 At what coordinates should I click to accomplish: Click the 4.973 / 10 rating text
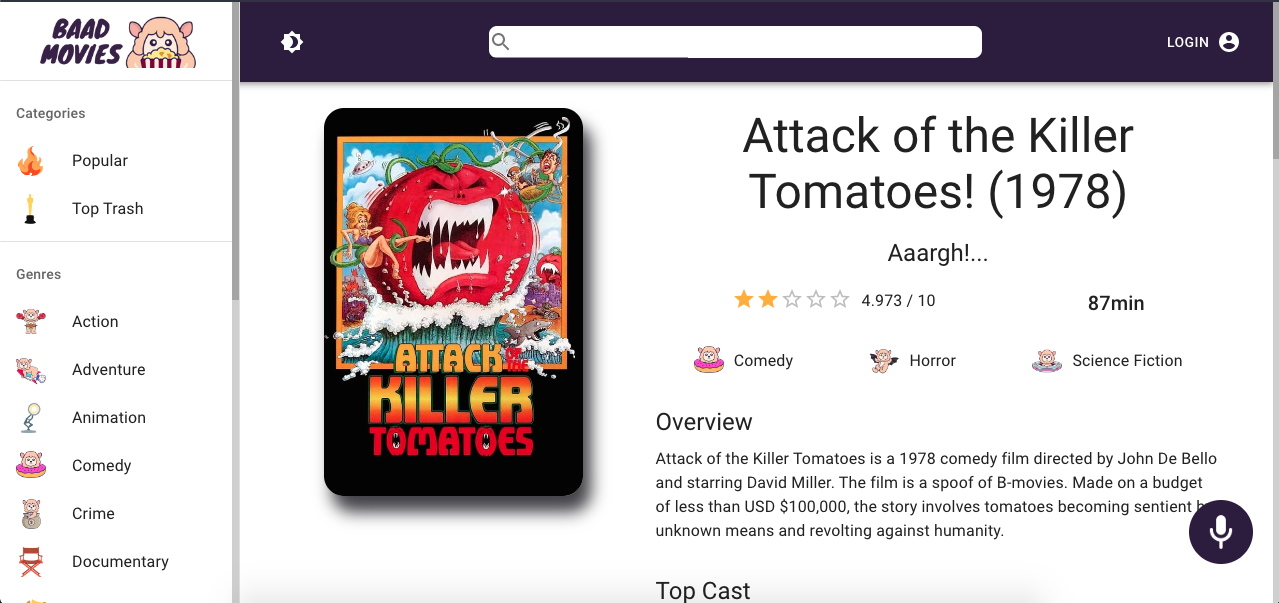[898, 301]
